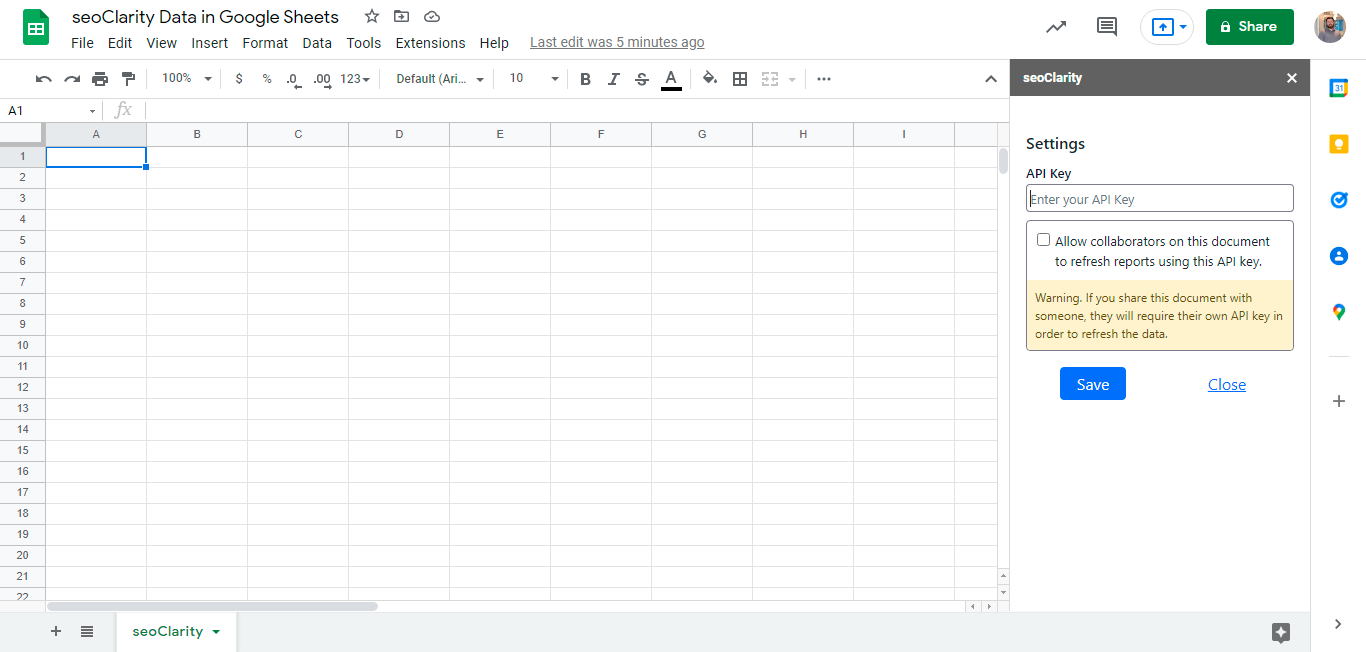1366x652 pixels.
Task: Click the Print icon
Action: tap(100, 79)
